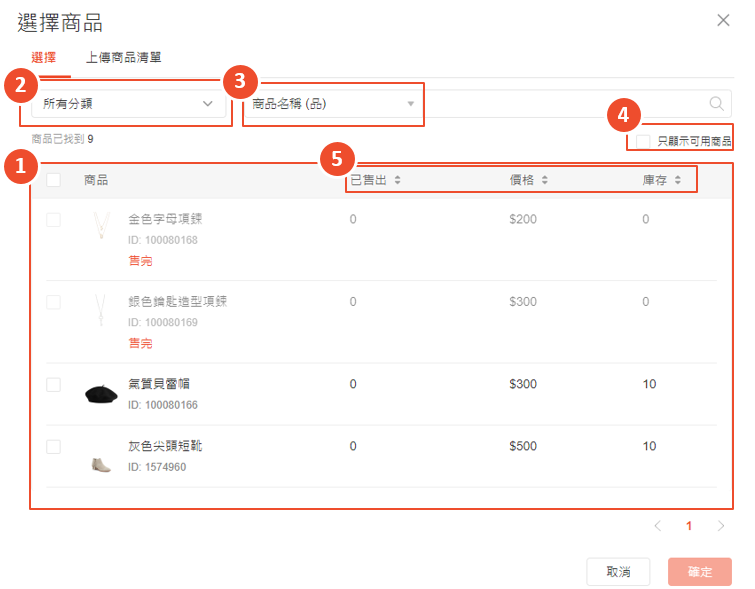
Task: Select the 選擇 tab
Action: 44,57
